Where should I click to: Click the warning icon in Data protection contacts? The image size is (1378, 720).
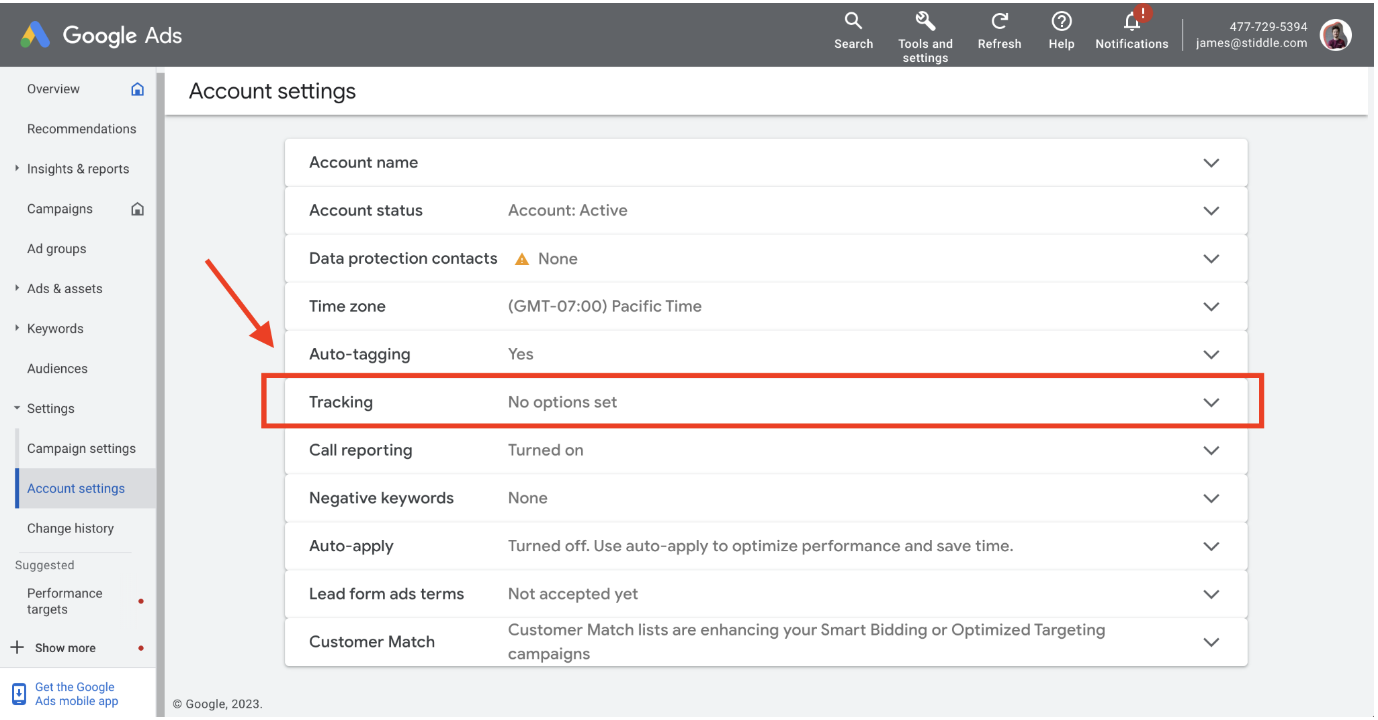[521, 259]
